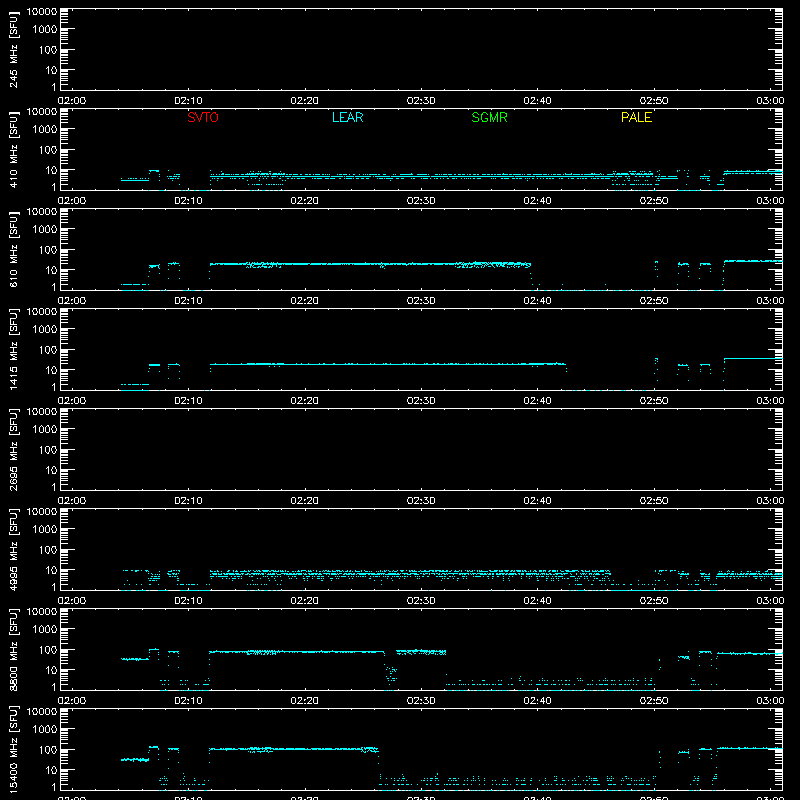This screenshot has height=800, width=800.
Task: Click the 03:00 tick under 245 MHz panel
Action: click(x=770, y=101)
